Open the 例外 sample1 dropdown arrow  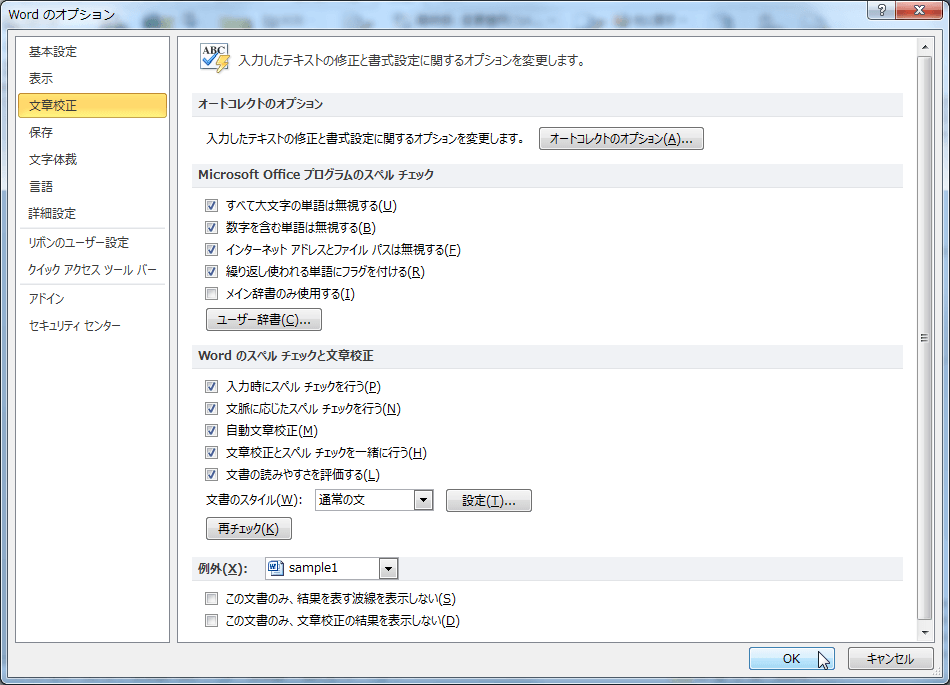388,568
